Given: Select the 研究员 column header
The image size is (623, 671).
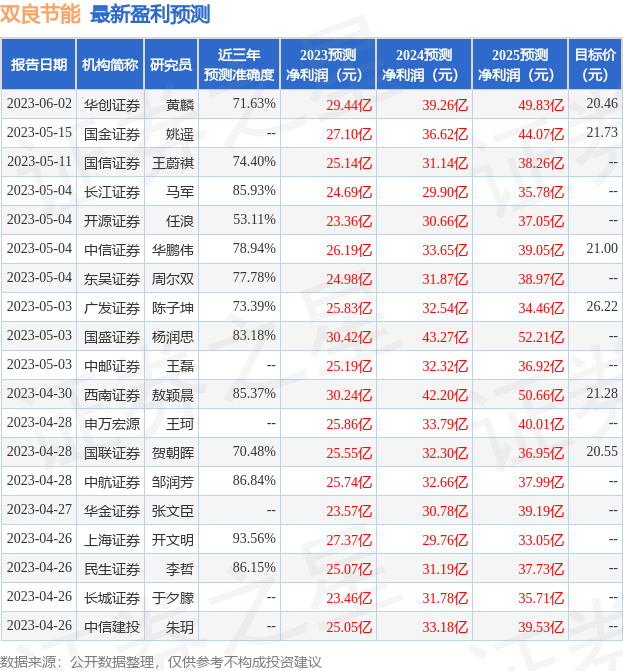Looking at the screenshot, I should pyautogui.click(x=171, y=65).
